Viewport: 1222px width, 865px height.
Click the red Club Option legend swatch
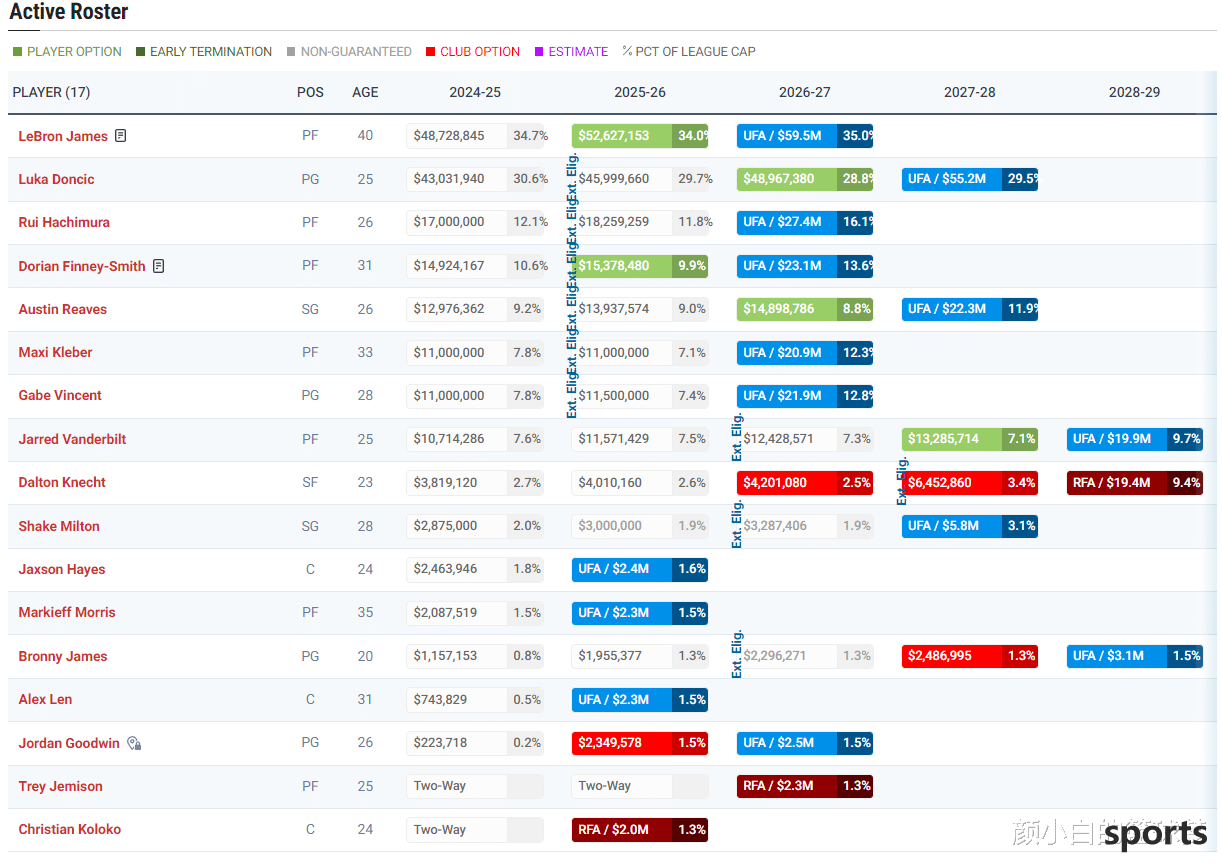pos(430,52)
